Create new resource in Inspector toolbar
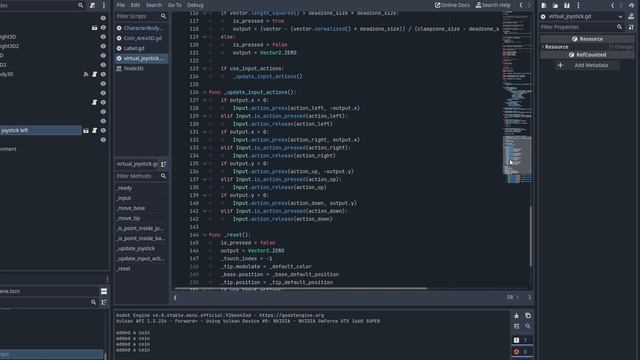The height and width of the screenshot is (360, 640). 544,5
